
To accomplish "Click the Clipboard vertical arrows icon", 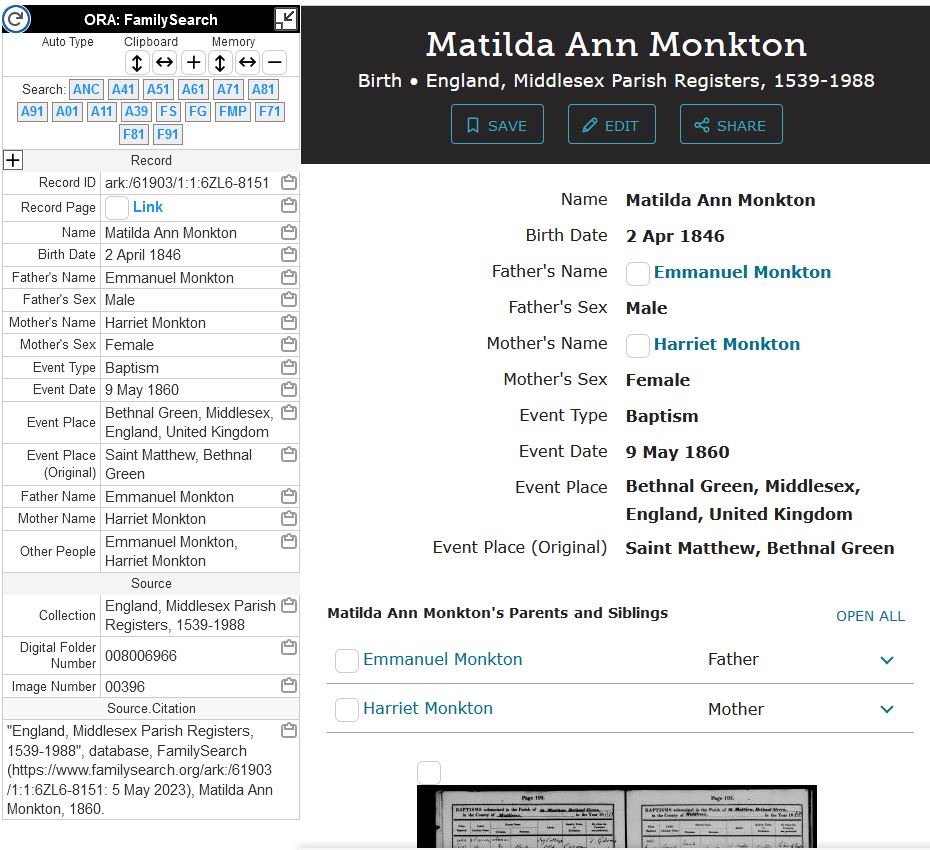I will click(x=138, y=63).
